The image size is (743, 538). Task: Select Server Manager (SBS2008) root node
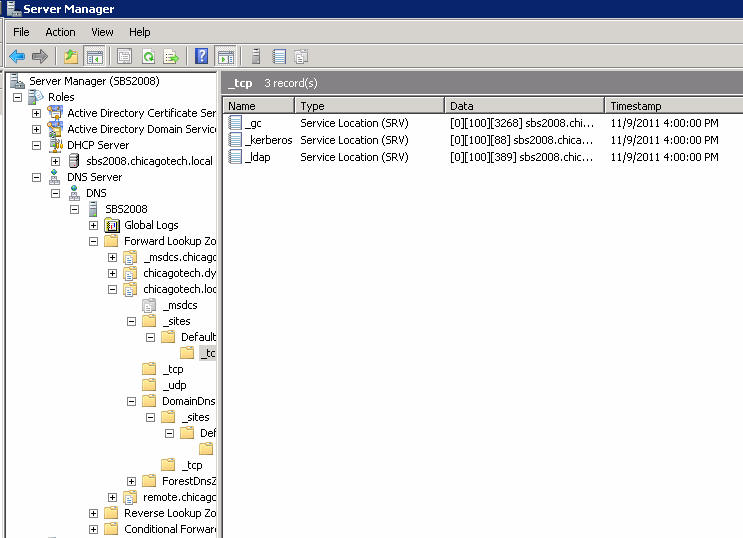(94, 81)
